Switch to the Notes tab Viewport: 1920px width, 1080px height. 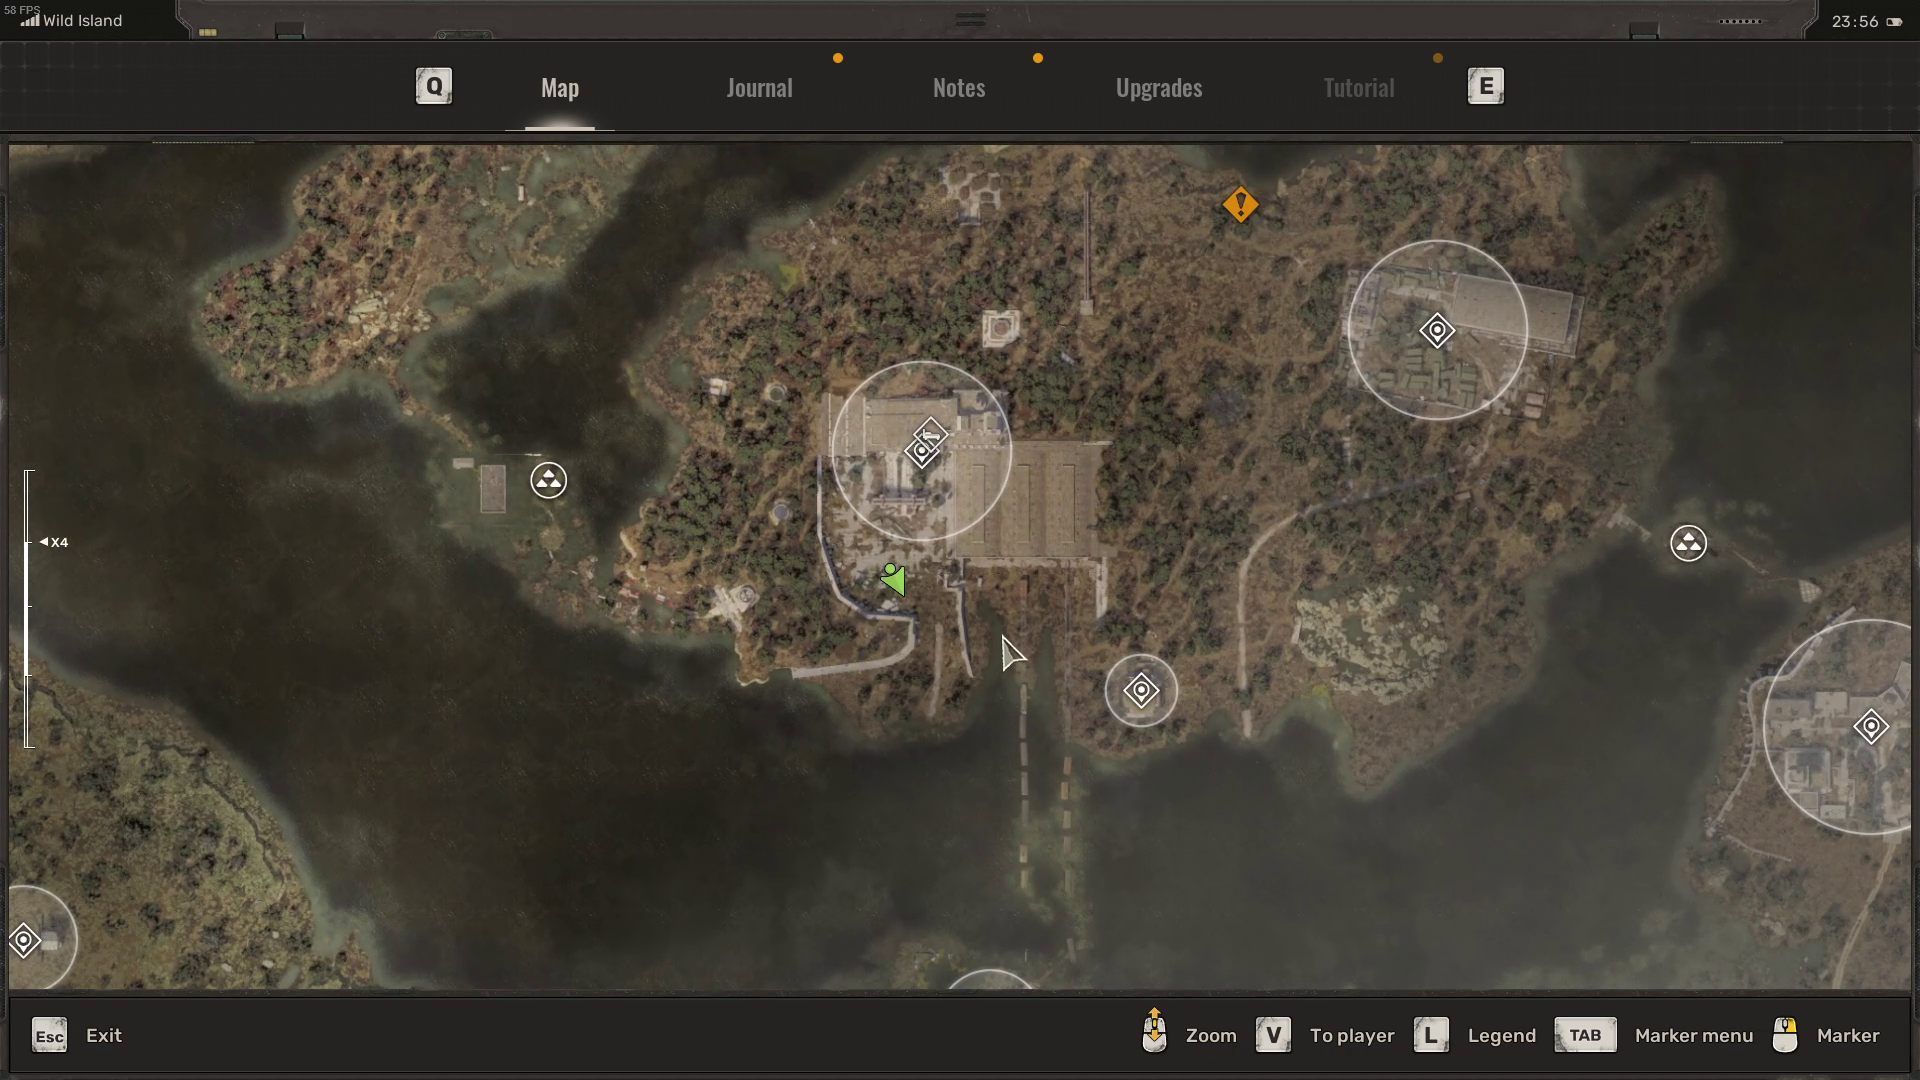click(x=959, y=88)
